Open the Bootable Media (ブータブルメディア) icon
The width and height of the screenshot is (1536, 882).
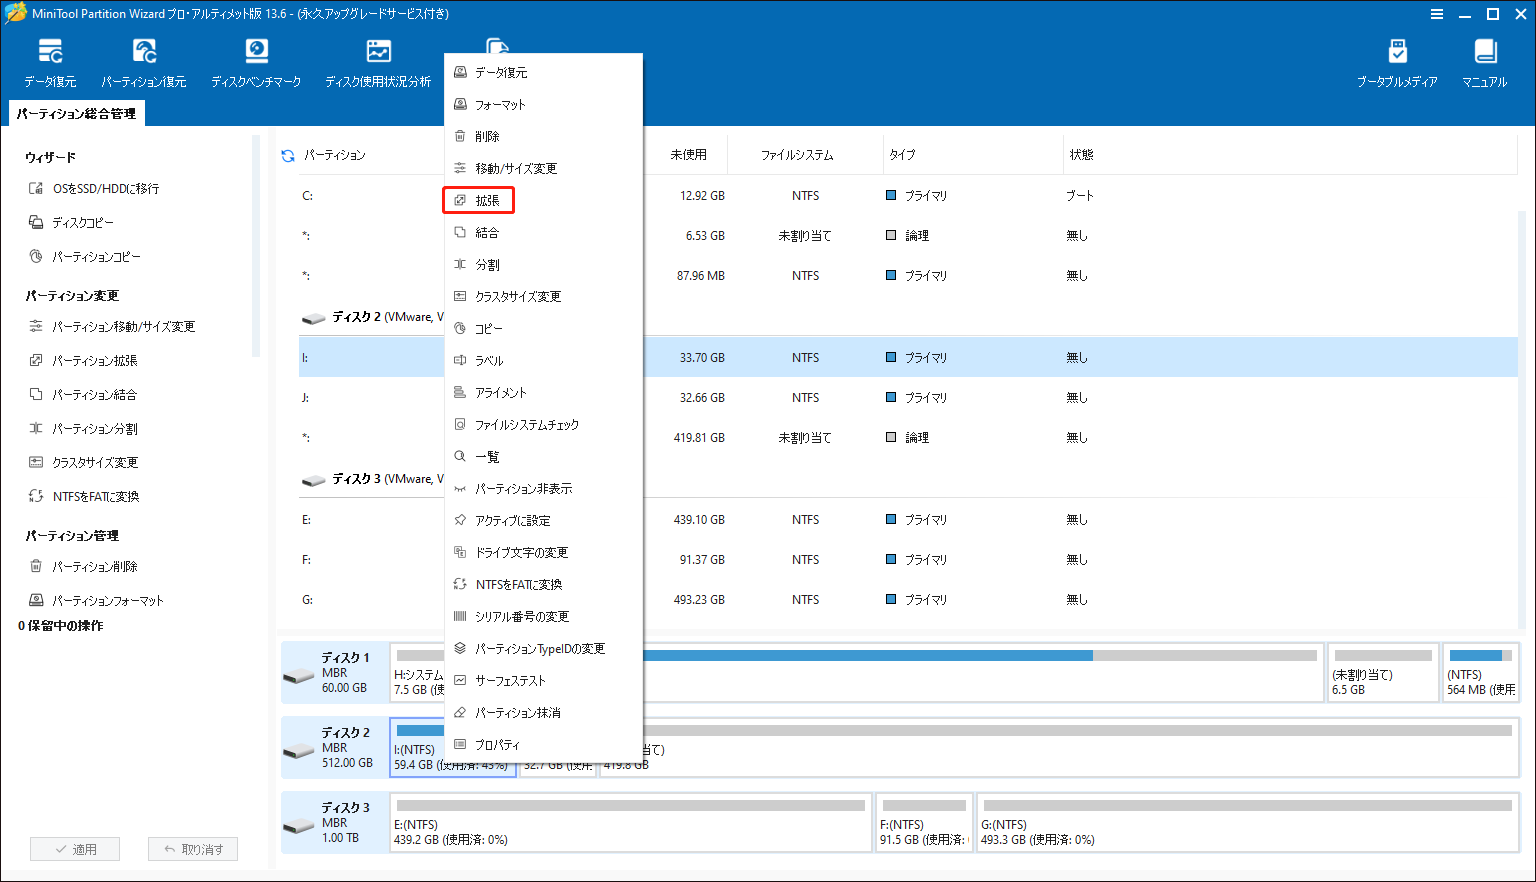coord(1397,63)
